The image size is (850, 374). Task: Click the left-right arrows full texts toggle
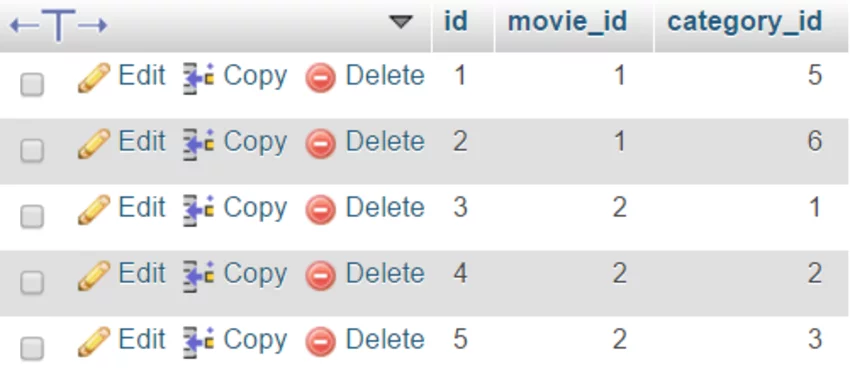[59, 25]
